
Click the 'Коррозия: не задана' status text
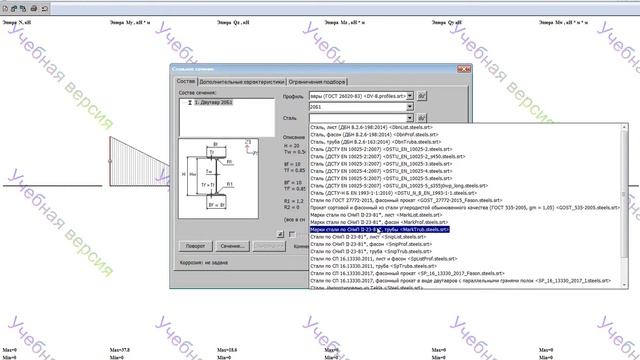coord(204,262)
